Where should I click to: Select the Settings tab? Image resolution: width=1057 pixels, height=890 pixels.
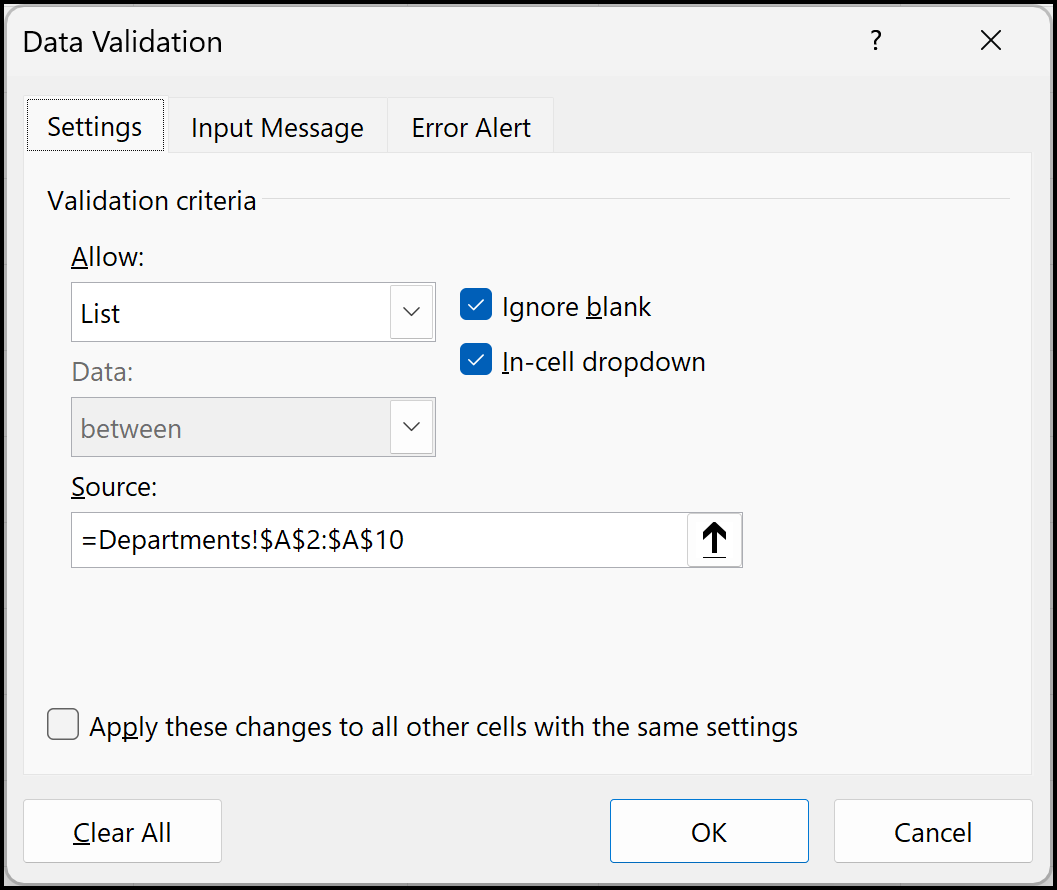pos(94,126)
